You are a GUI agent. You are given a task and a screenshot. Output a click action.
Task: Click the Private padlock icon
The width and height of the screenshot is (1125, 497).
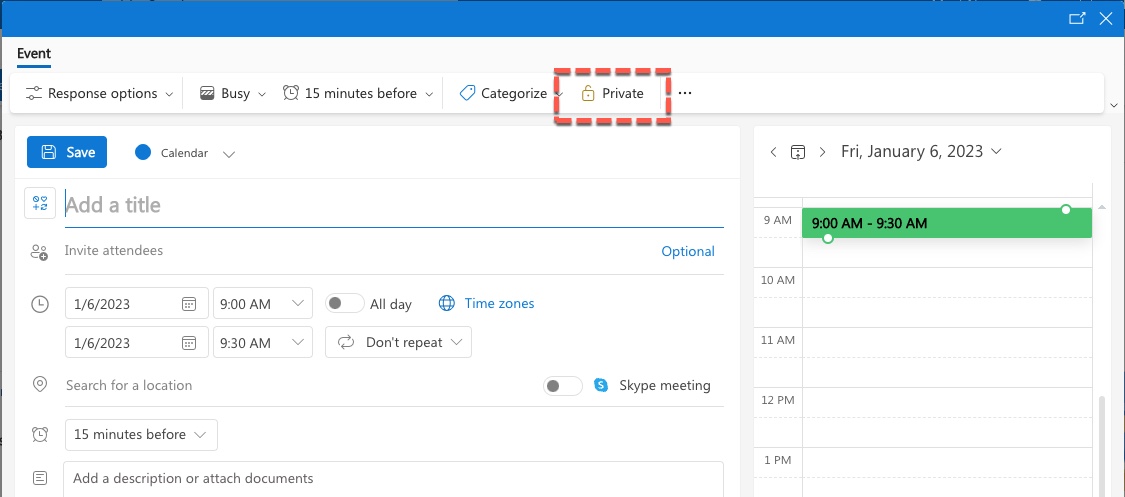tap(588, 93)
